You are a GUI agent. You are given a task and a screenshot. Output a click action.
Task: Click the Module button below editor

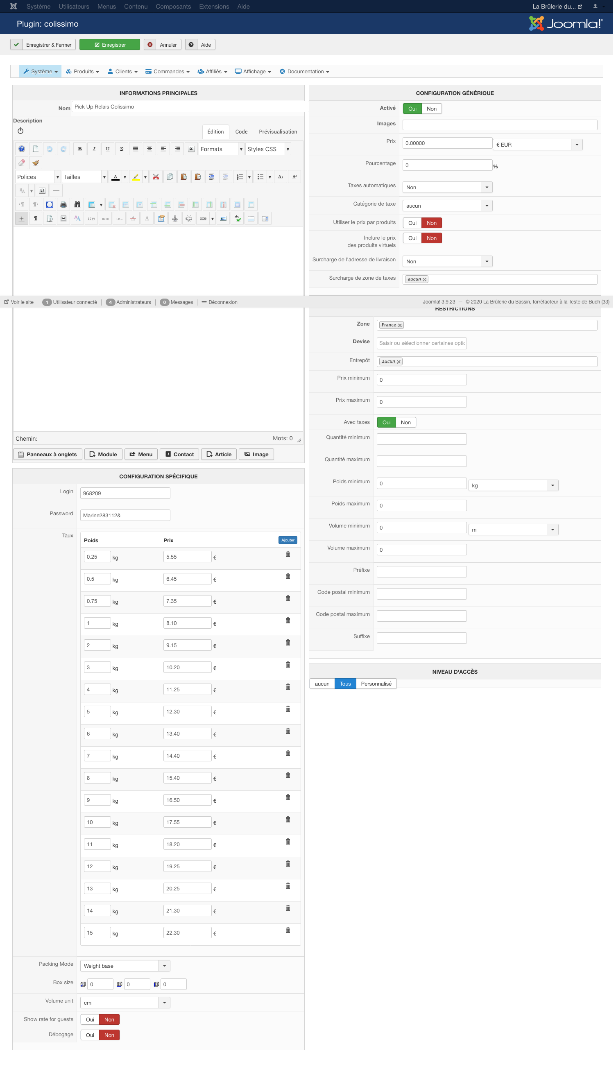point(103,454)
